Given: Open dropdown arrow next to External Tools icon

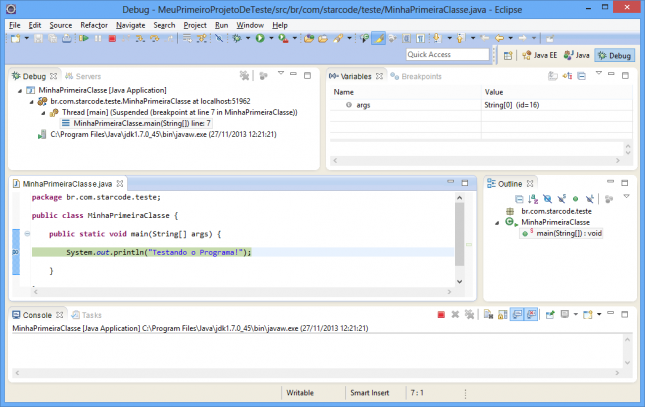Looking at the screenshot, I should pyautogui.click(x=295, y=38).
